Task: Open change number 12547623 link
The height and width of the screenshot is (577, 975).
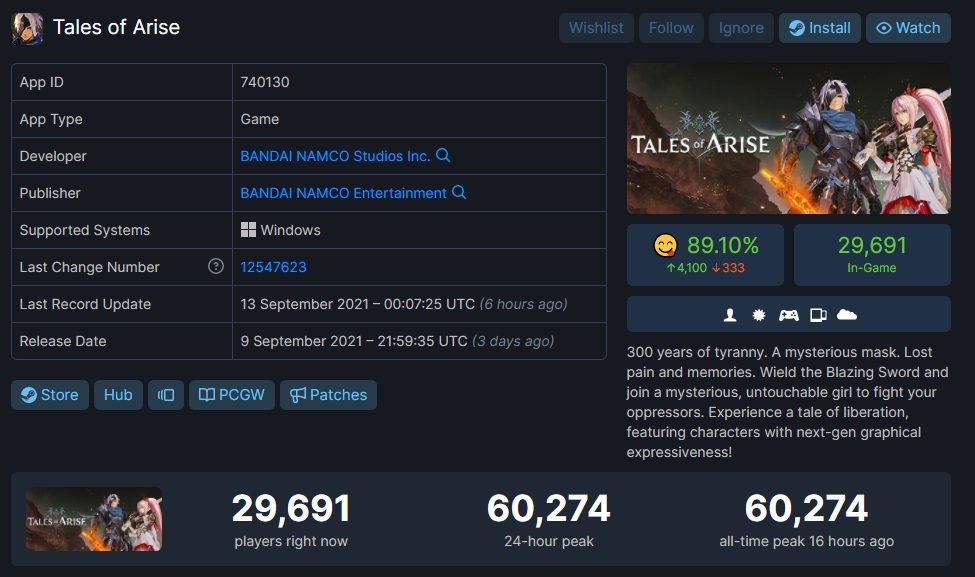Action: click(x=273, y=267)
